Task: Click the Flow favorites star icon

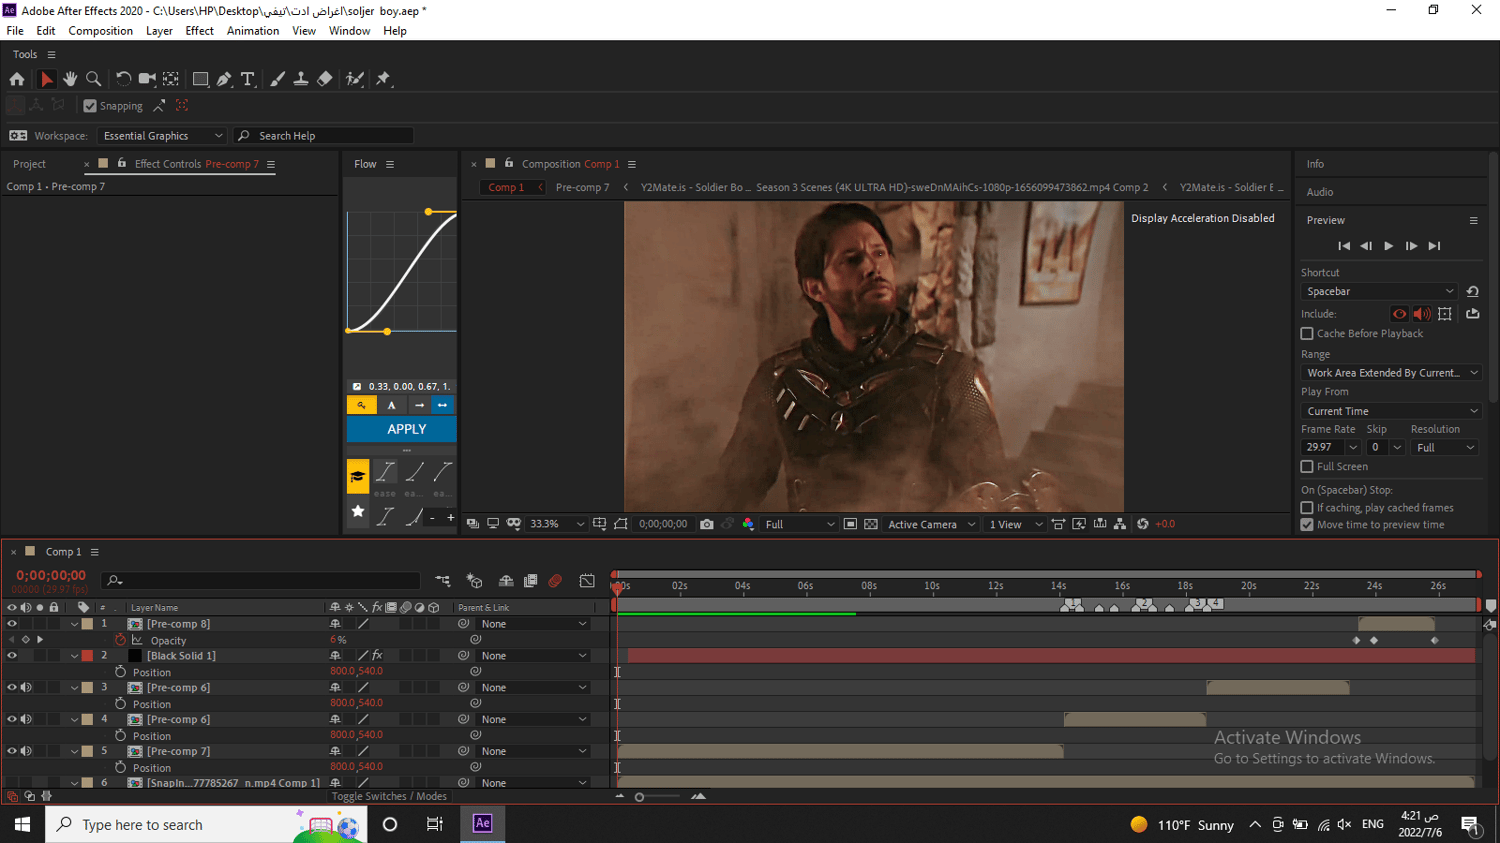Action: click(358, 512)
